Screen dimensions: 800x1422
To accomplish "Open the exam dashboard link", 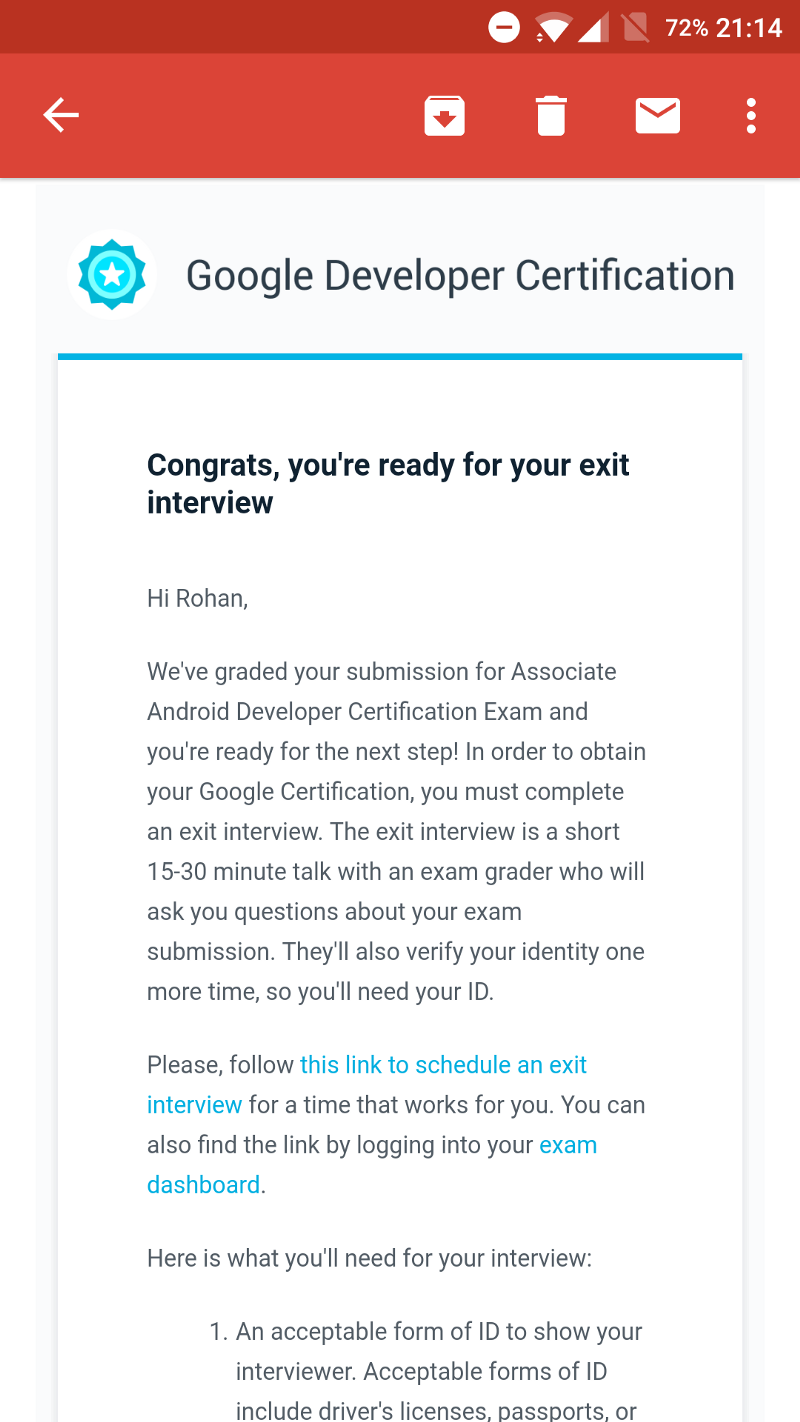I will (567, 1145).
